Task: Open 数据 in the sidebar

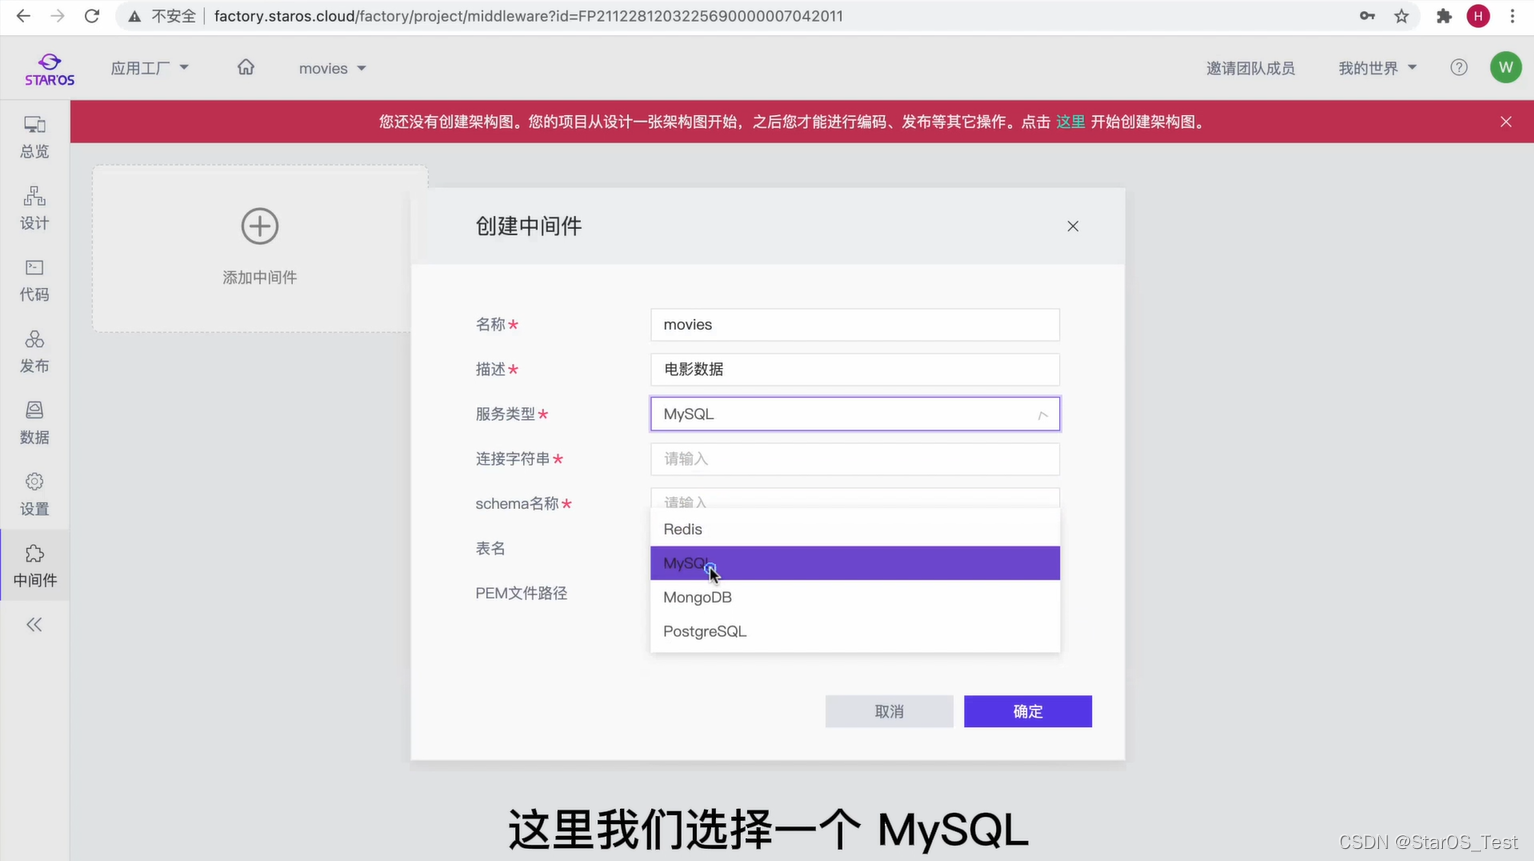Action: pyautogui.click(x=34, y=423)
